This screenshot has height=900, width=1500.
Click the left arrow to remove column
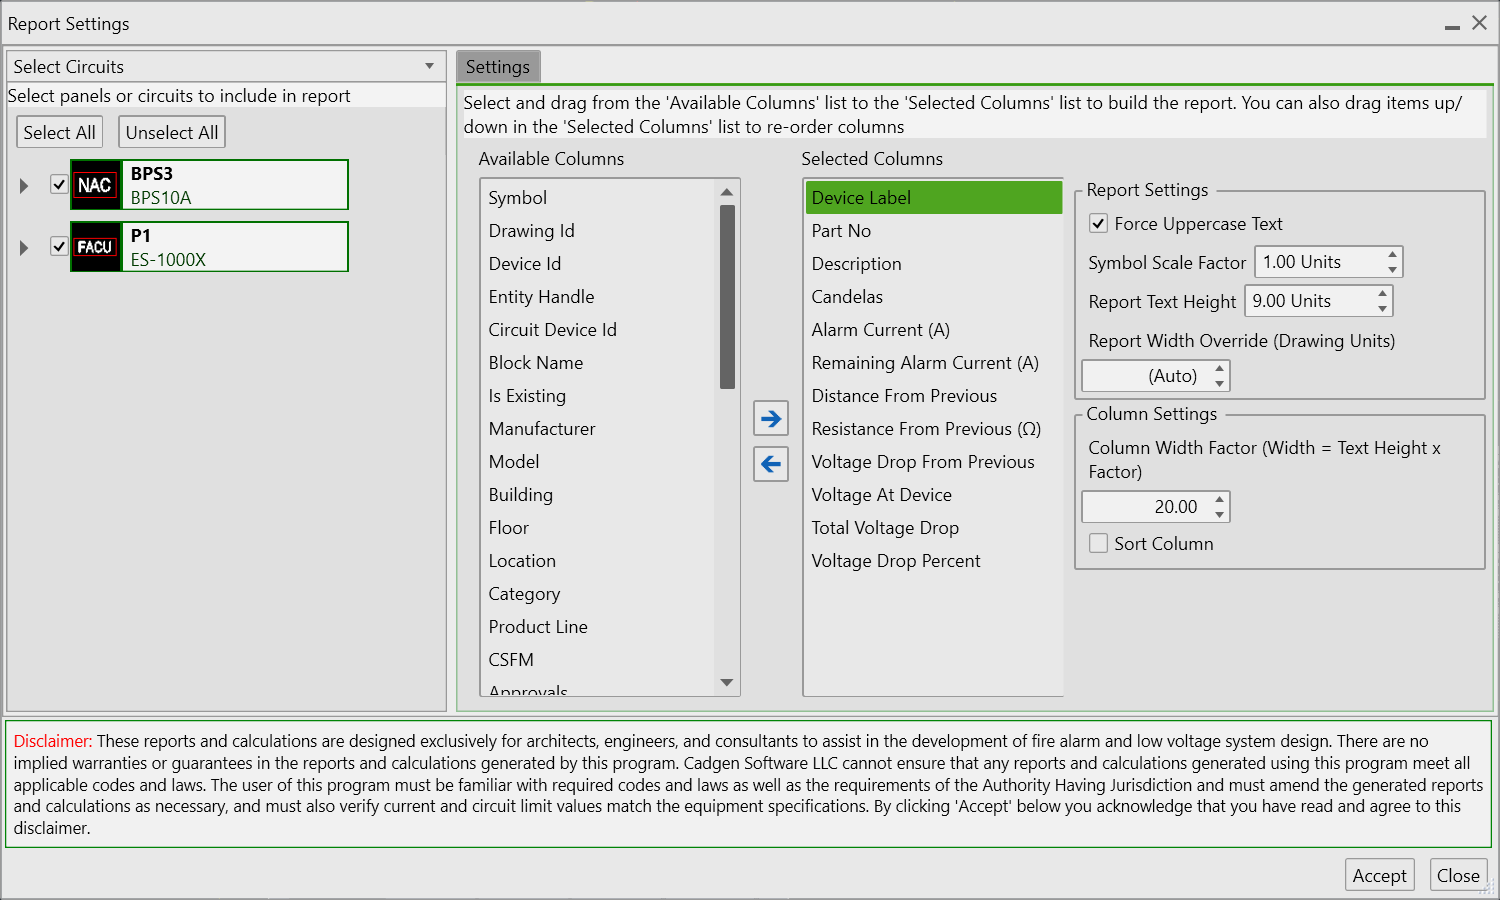pos(771,464)
